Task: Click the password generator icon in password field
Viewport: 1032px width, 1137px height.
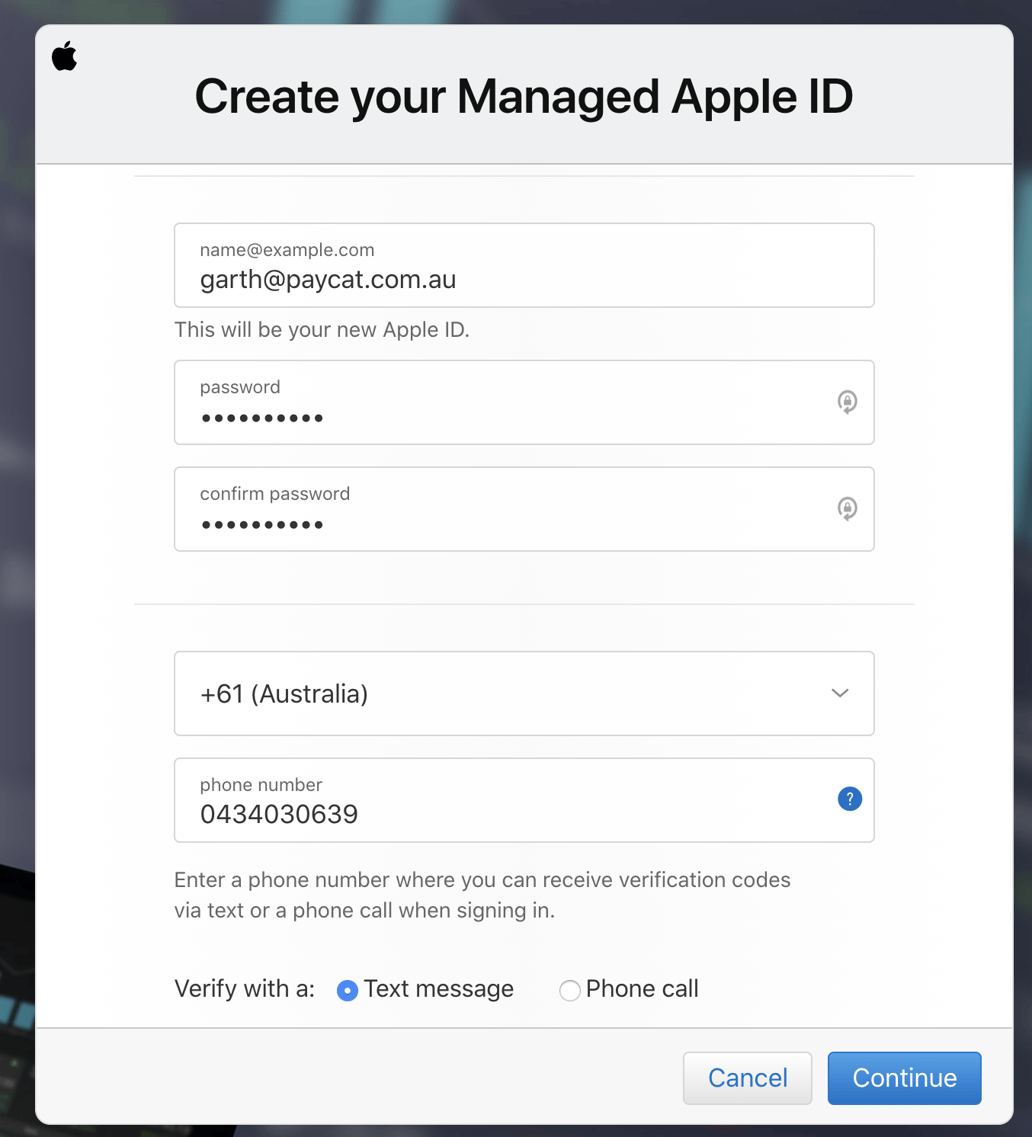Action: coord(847,402)
